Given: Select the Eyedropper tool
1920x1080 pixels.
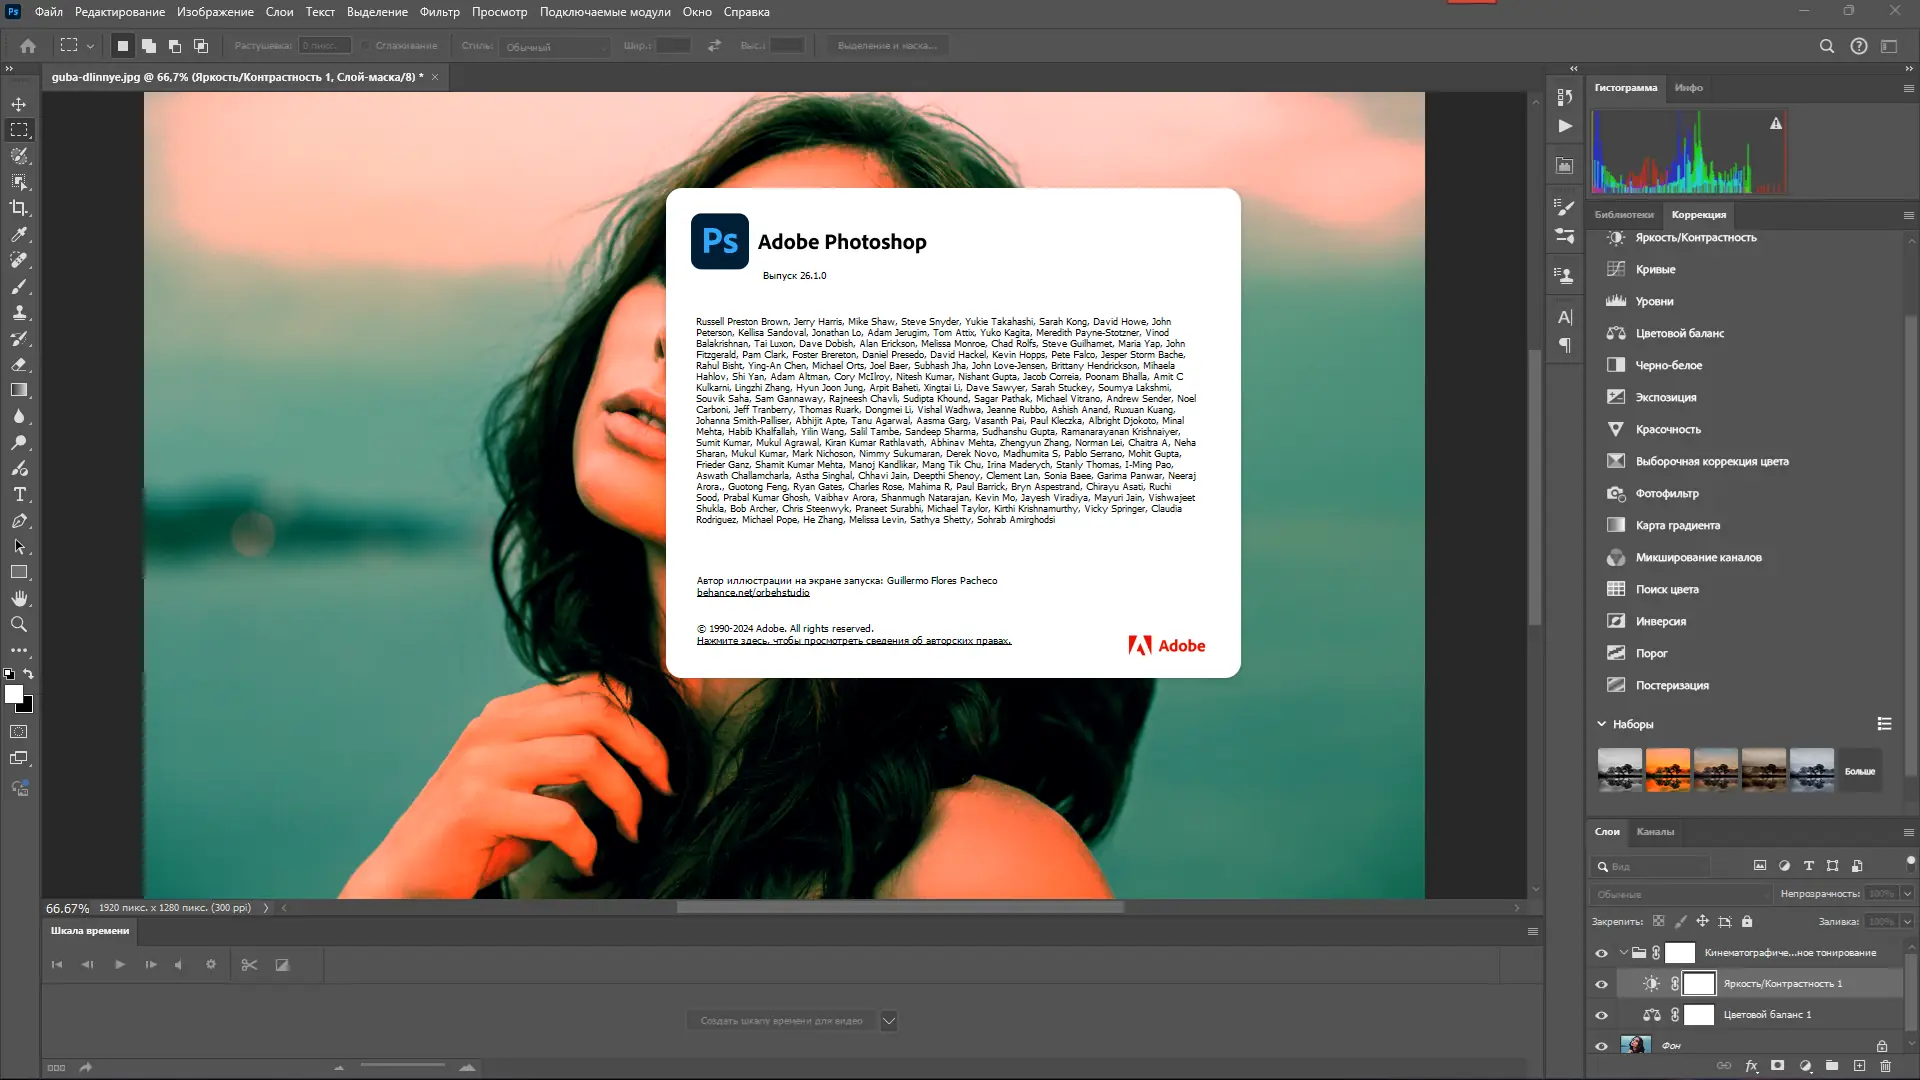Looking at the screenshot, I should pyautogui.click(x=19, y=234).
